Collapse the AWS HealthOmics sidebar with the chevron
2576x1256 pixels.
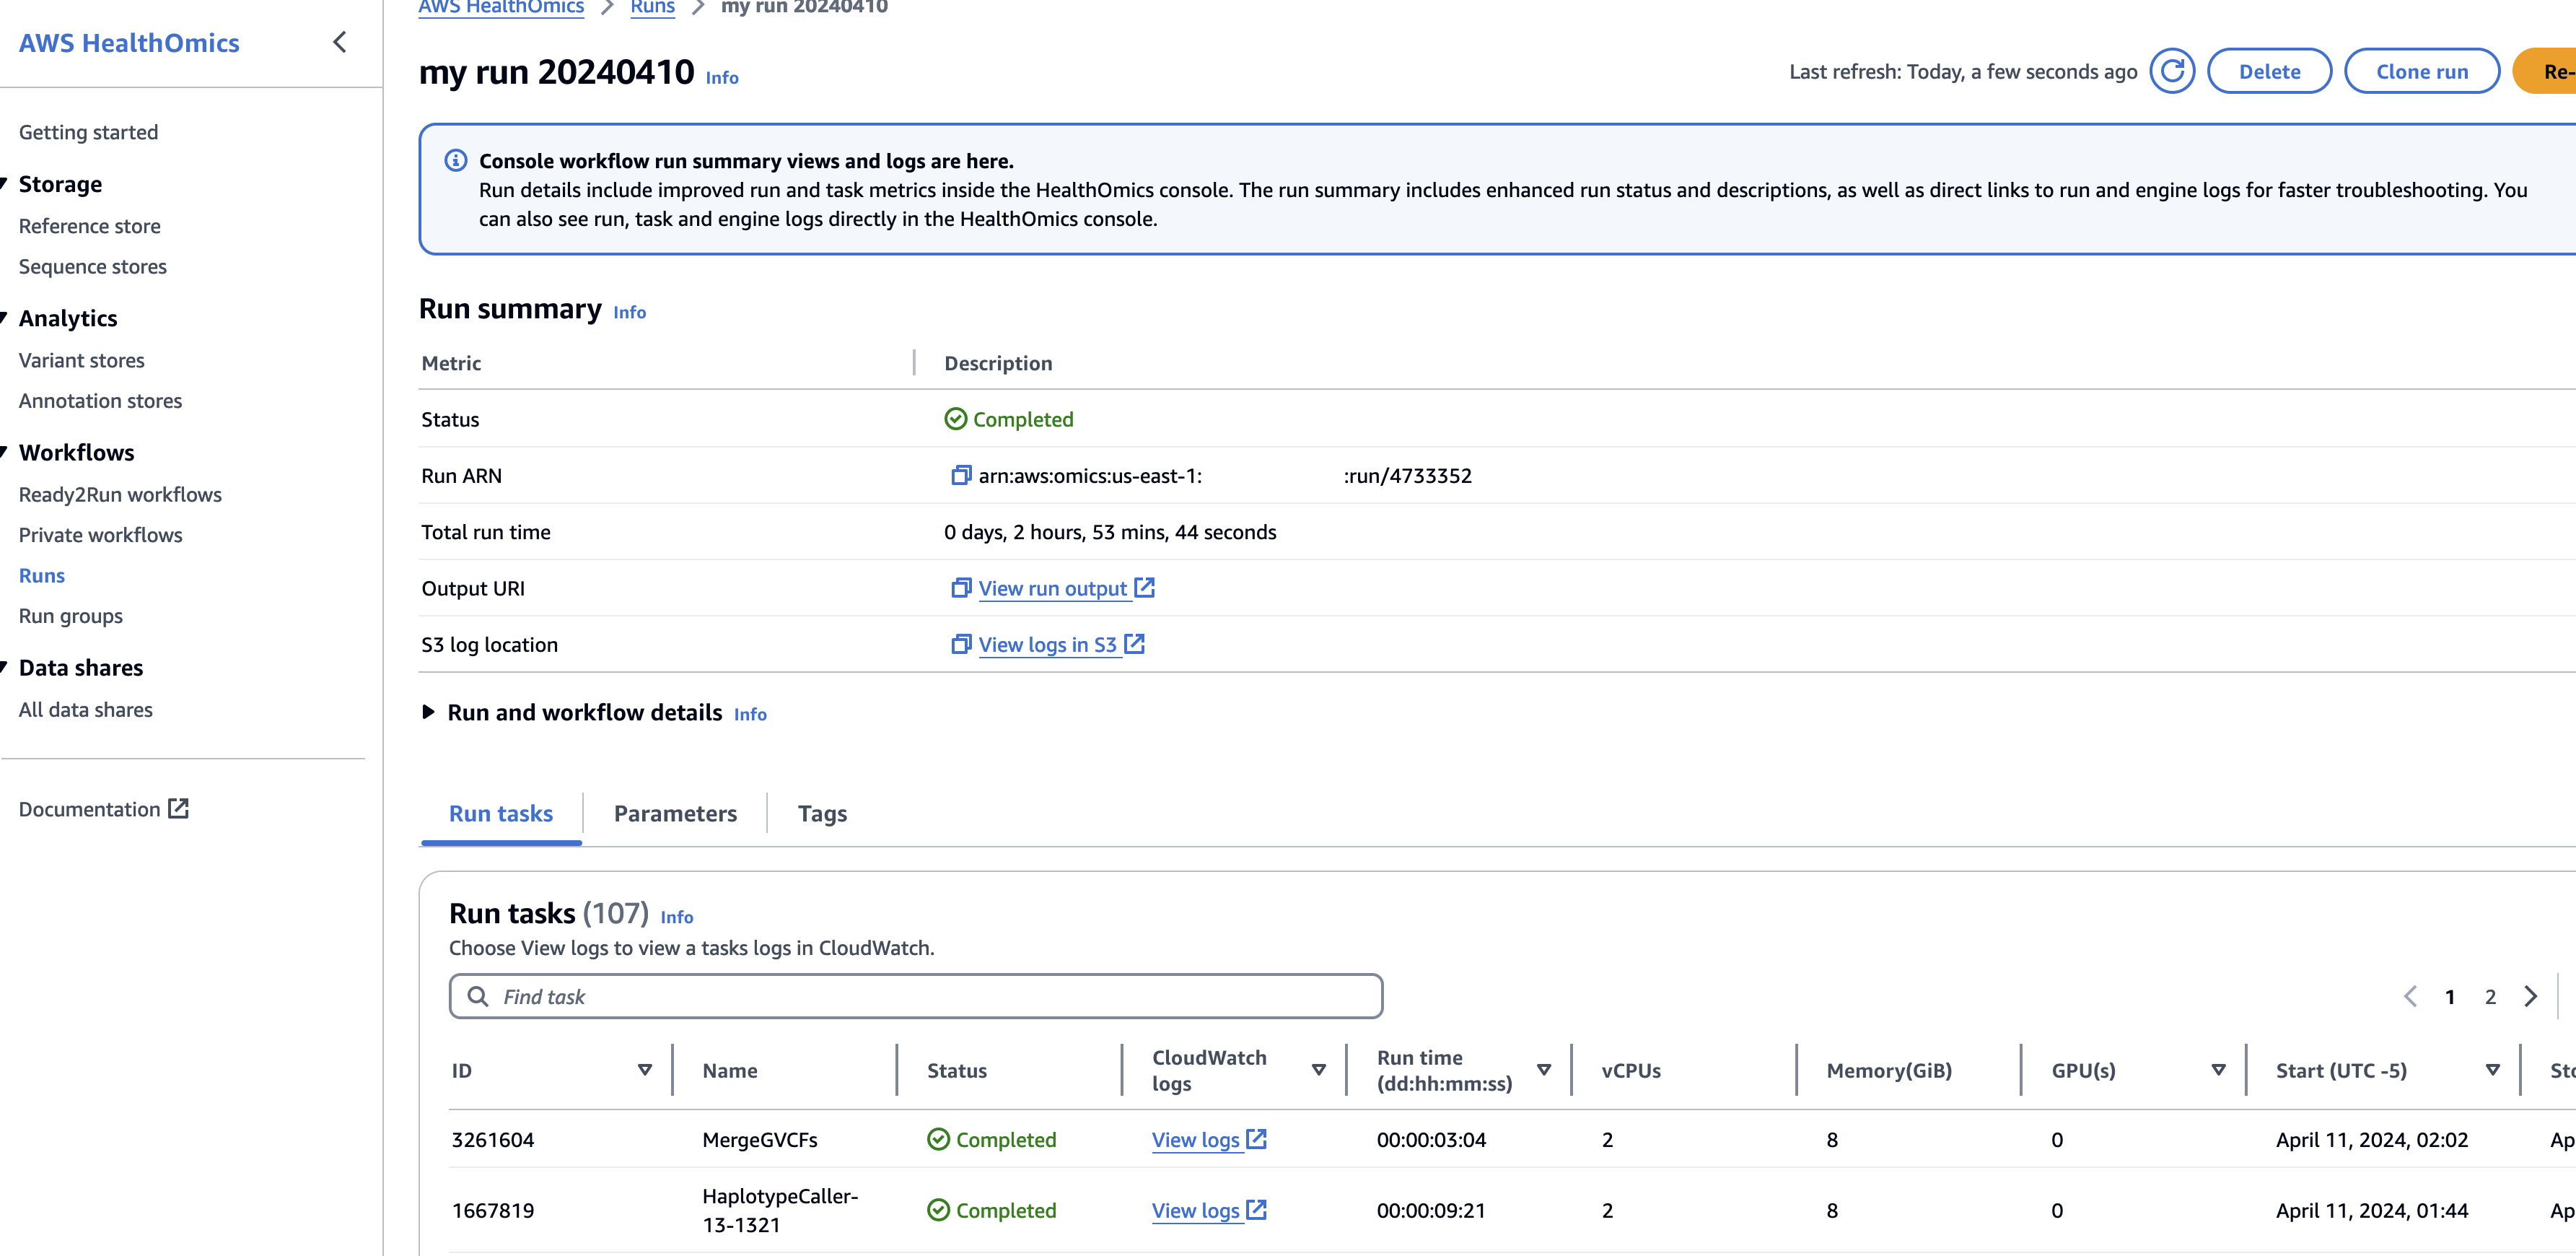click(340, 42)
